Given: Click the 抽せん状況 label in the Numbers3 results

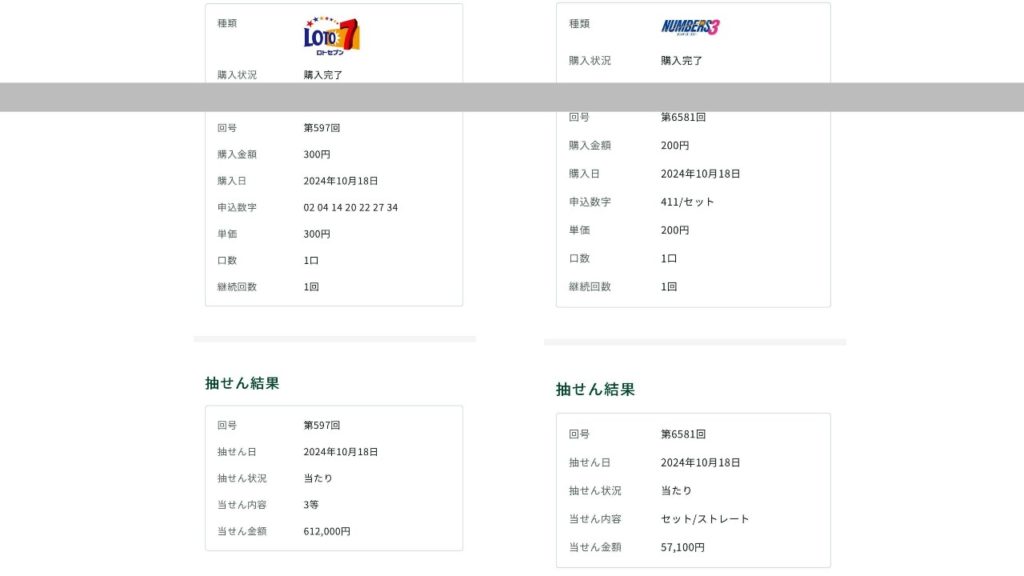Looking at the screenshot, I should click(x=594, y=491).
